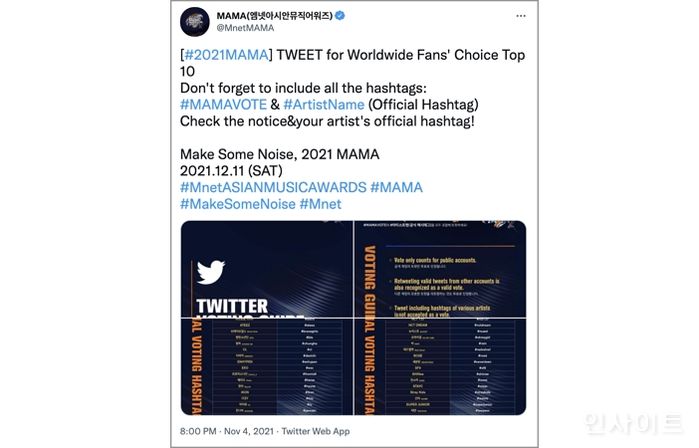
Task: Click the #ArtistName hashtag
Action: pos(323,104)
